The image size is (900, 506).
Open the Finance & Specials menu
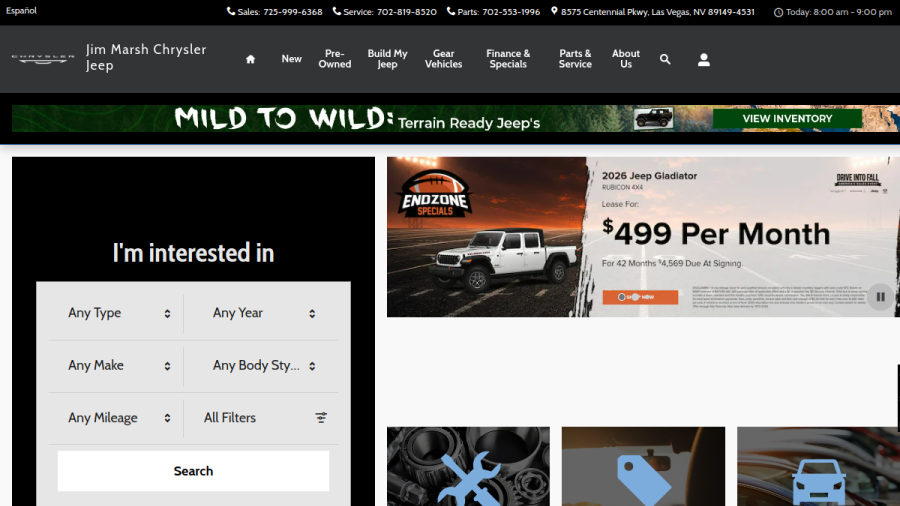click(x=508, y=59)
